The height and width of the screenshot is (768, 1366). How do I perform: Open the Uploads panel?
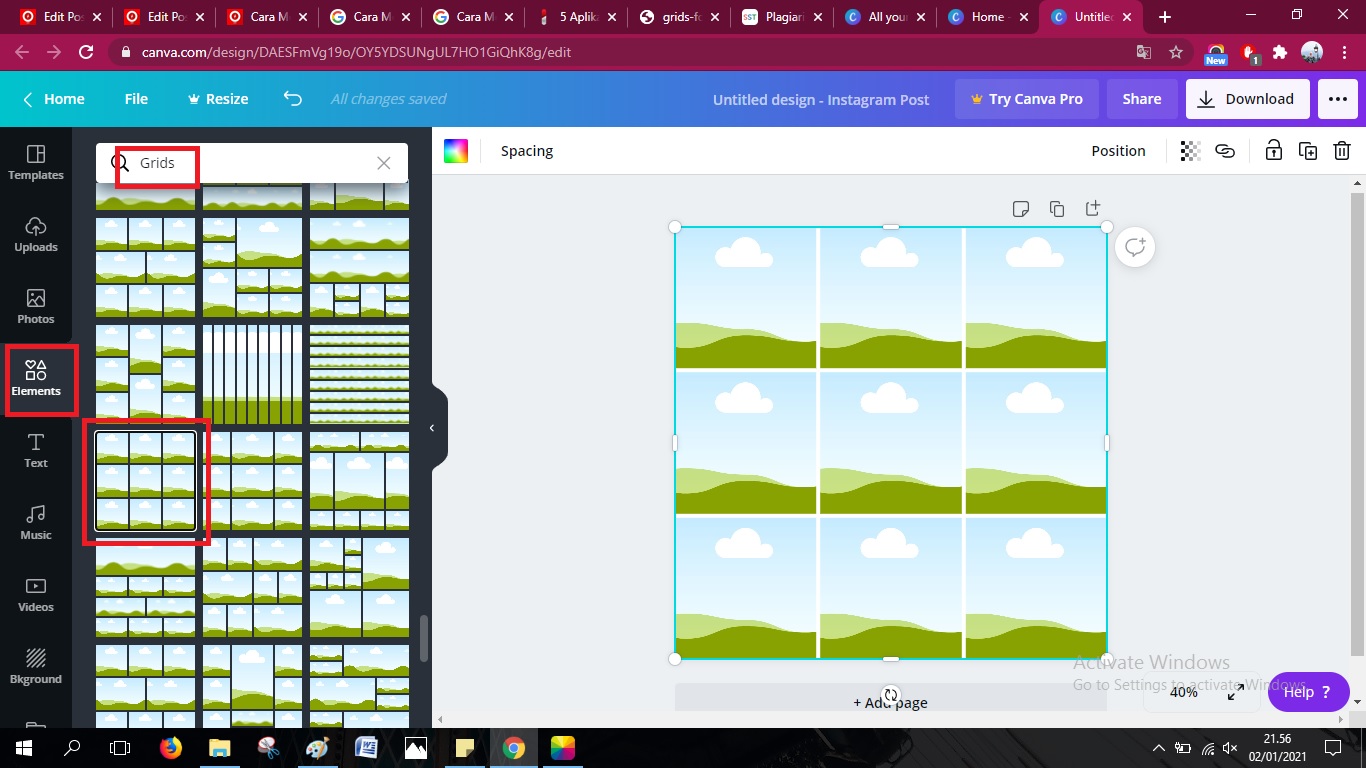36,234
